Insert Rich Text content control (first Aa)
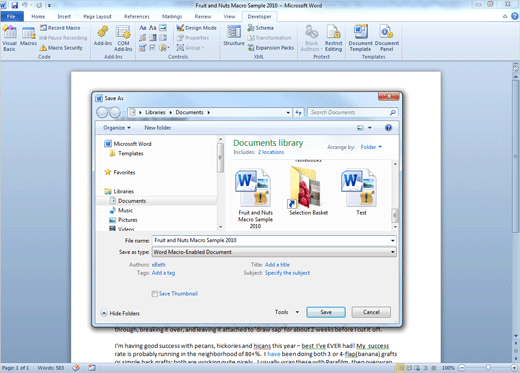The height and width of the screenshot is (373, 520). point(143,28)
